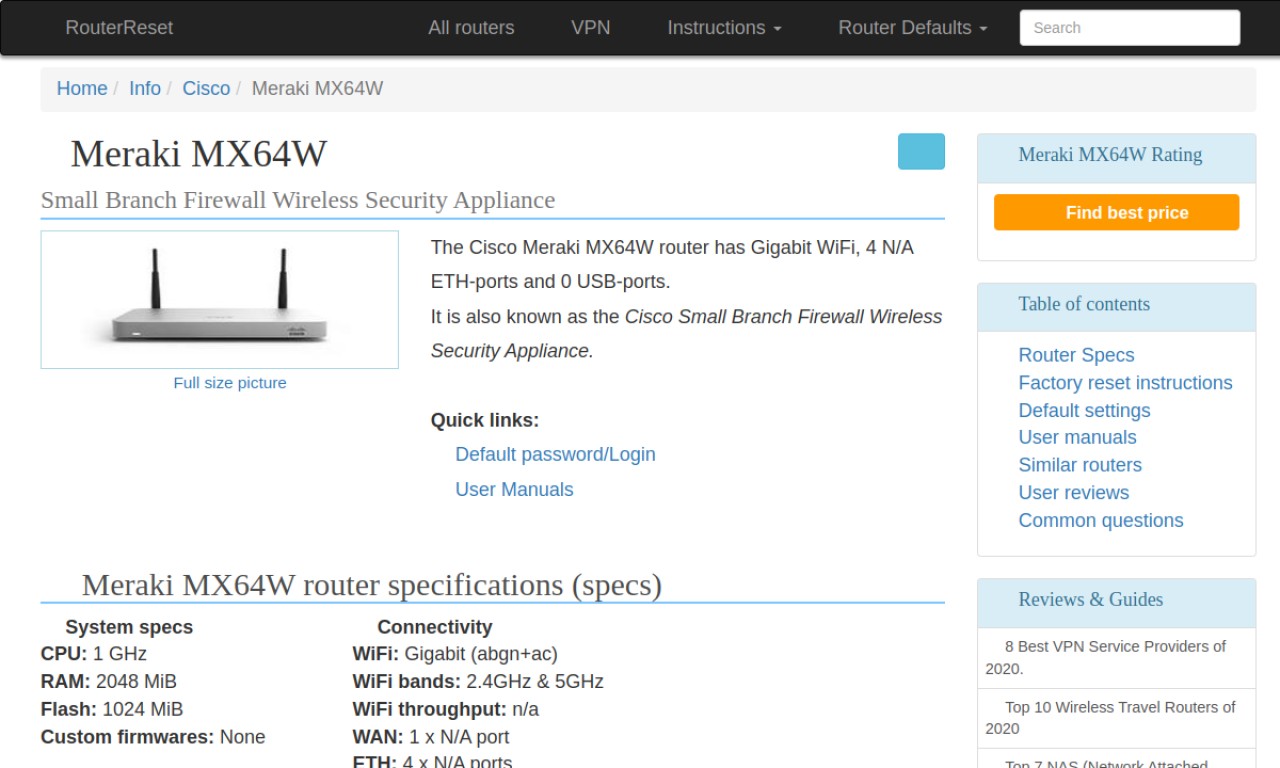Select the Meraki MX64W page title
Viewport: 1280px width, 768px height.
[x=199, y=154]
